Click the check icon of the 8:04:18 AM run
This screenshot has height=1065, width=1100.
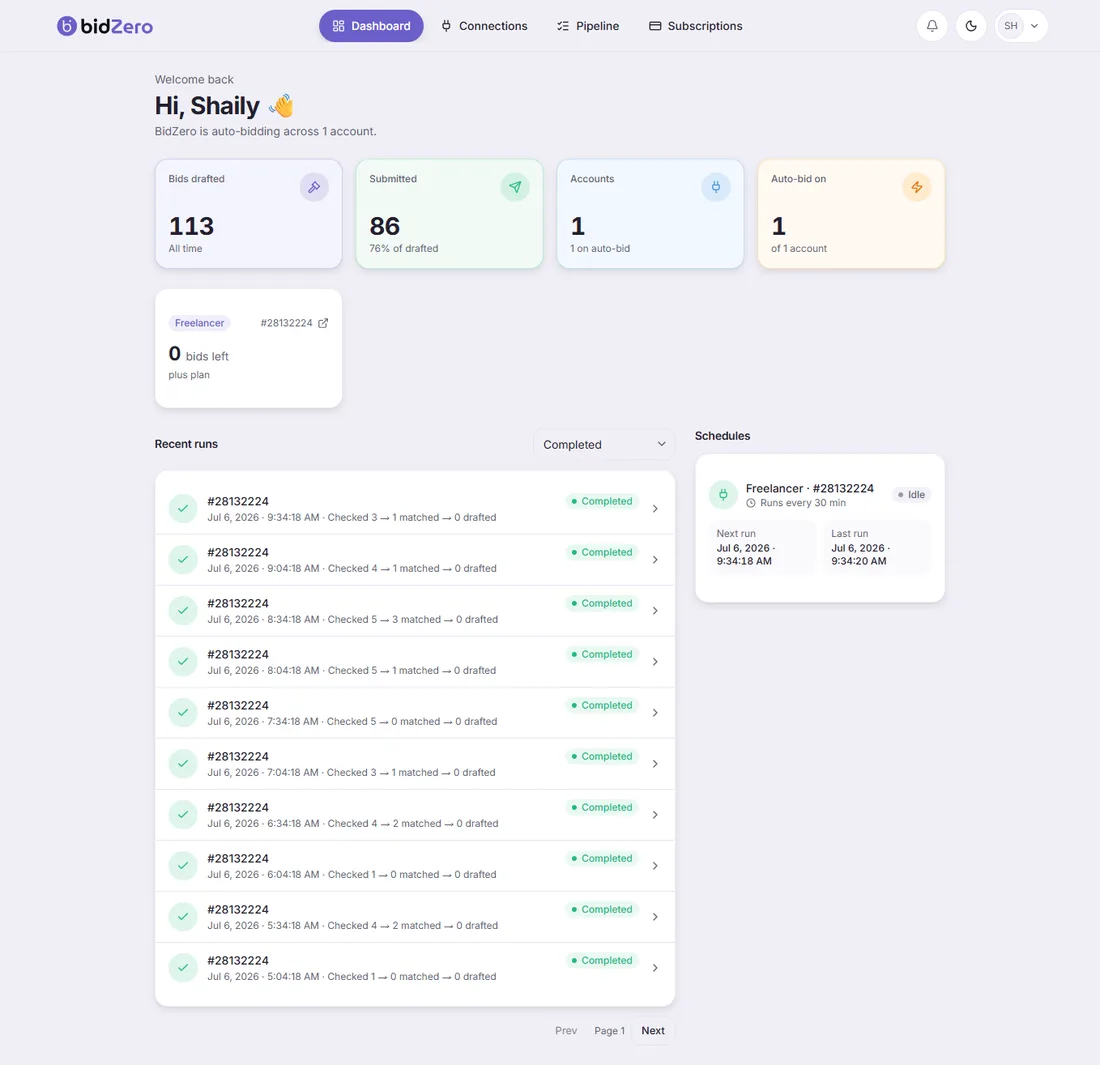(x=182, y=662)
